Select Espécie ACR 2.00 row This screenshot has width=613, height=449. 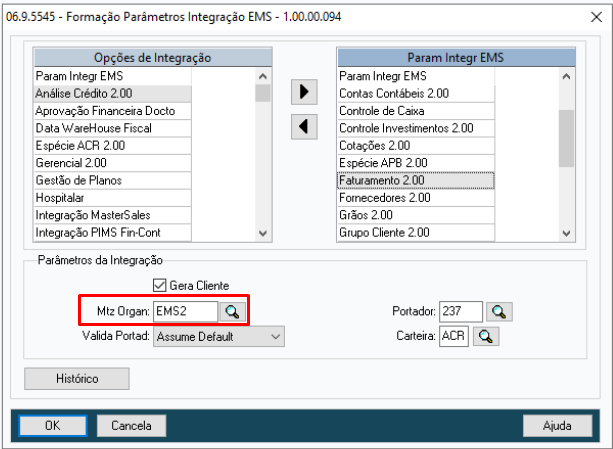113,146
